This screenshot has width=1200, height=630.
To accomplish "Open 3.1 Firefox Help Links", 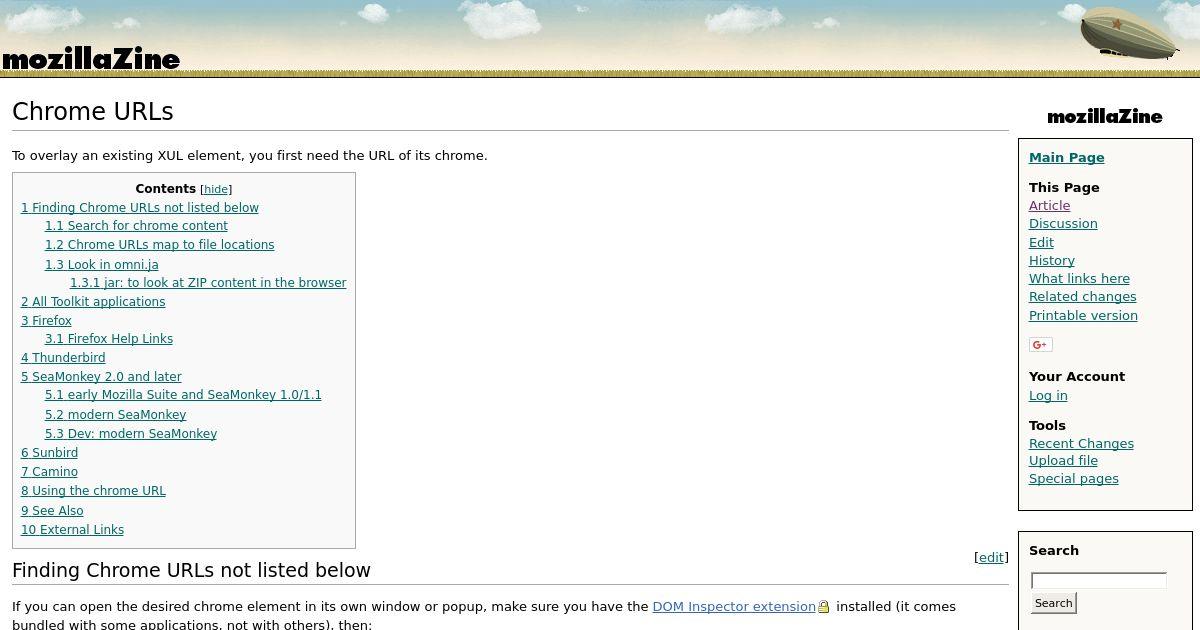I will 109,339.
